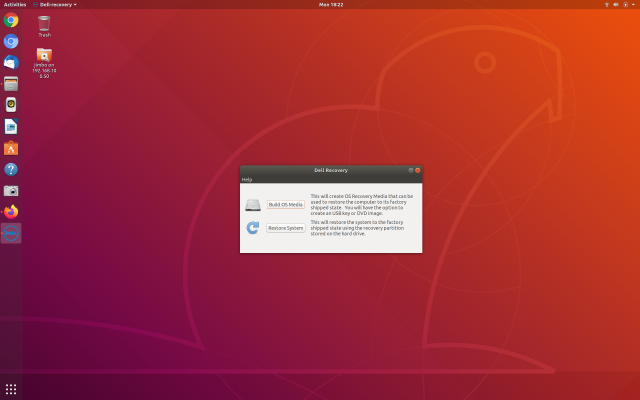Open the Files manager in the dock
The image size is (640, 400).
[11, 84]
